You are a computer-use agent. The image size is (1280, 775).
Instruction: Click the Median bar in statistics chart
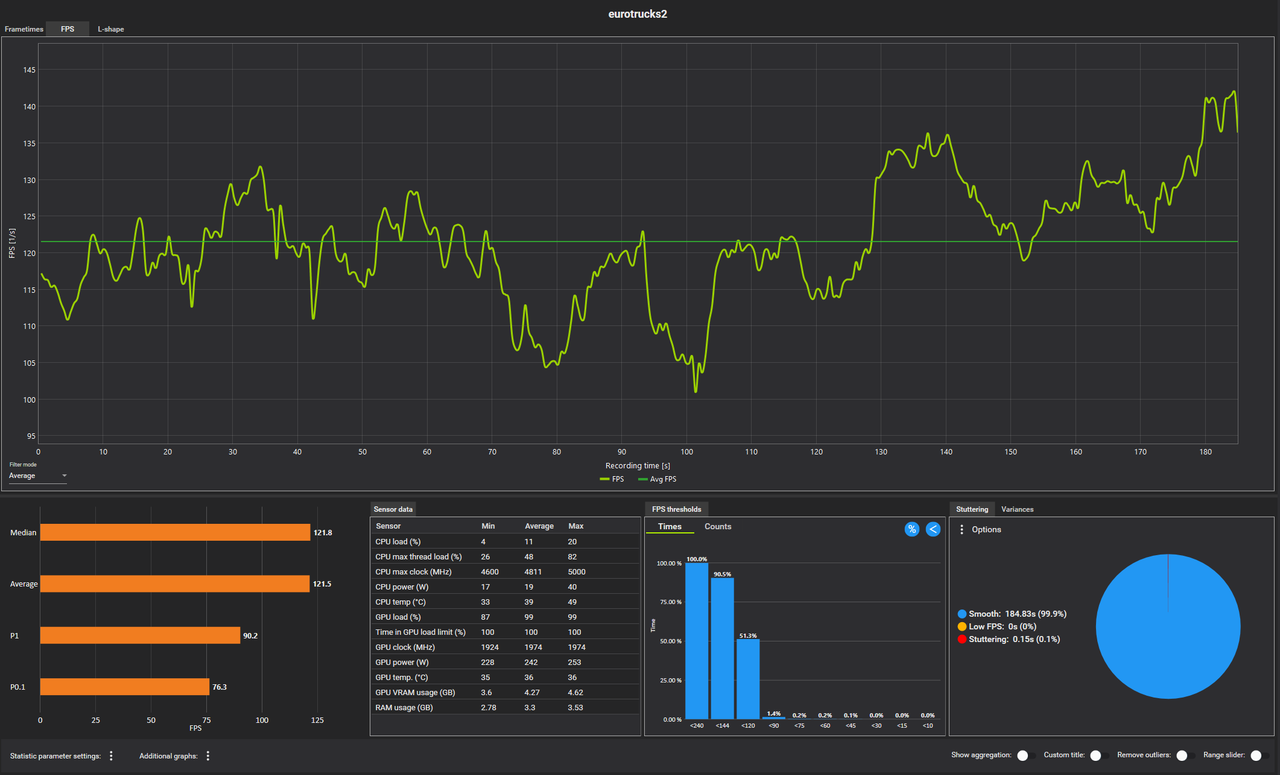(175, 532)
